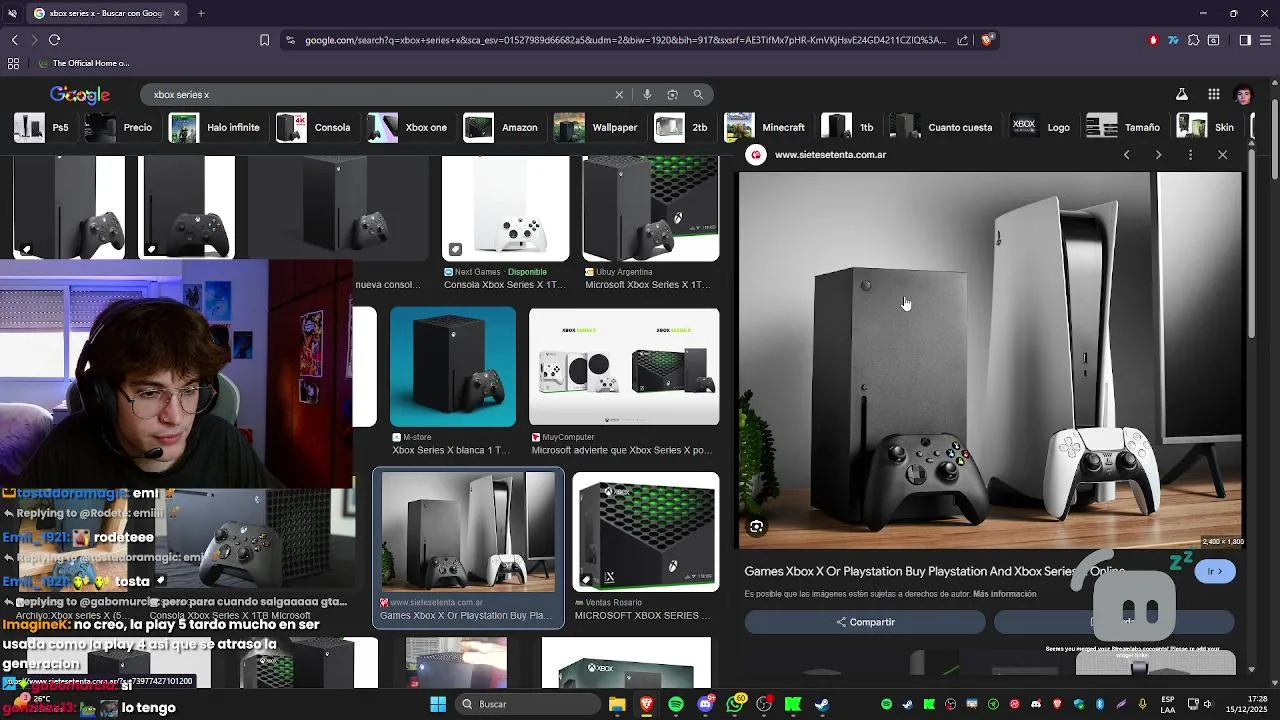
Task: Clear the Google search box text
Action: pos(619,94)
